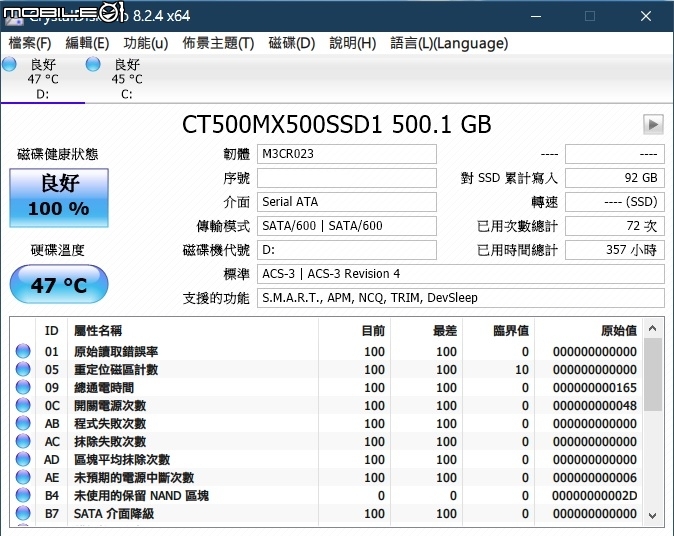Click the attribute list scroll down arrow
Image resolution: width=674 pixels, height=536 pixels.
(x=653, y=515)
